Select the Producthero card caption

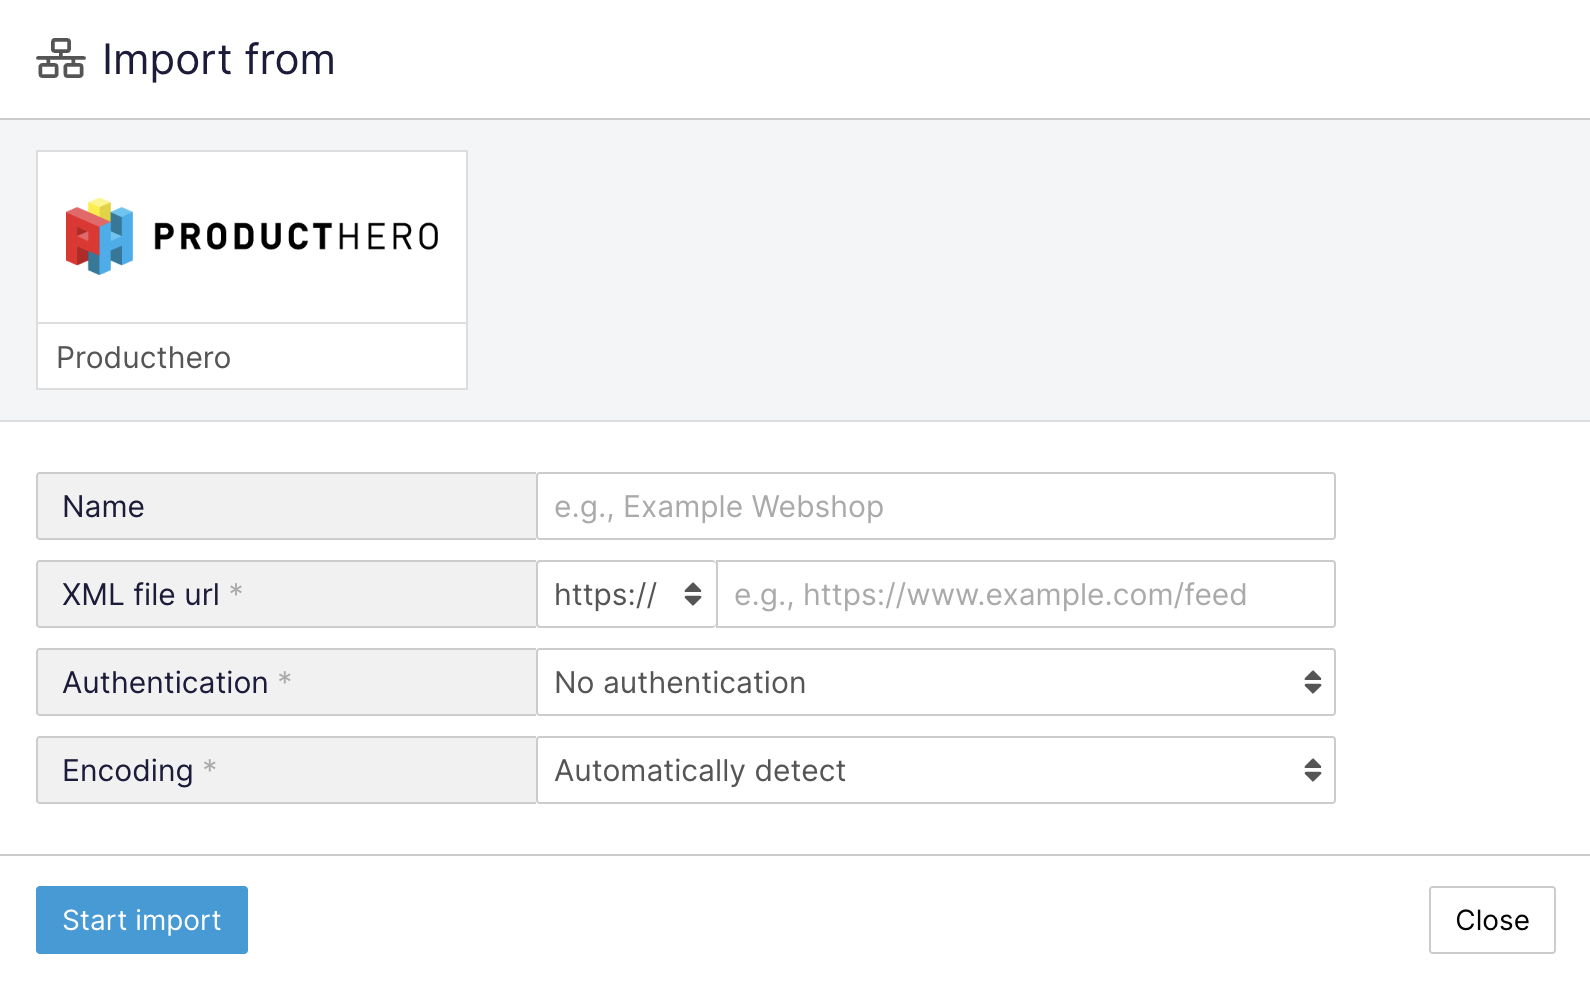(144, 357)
